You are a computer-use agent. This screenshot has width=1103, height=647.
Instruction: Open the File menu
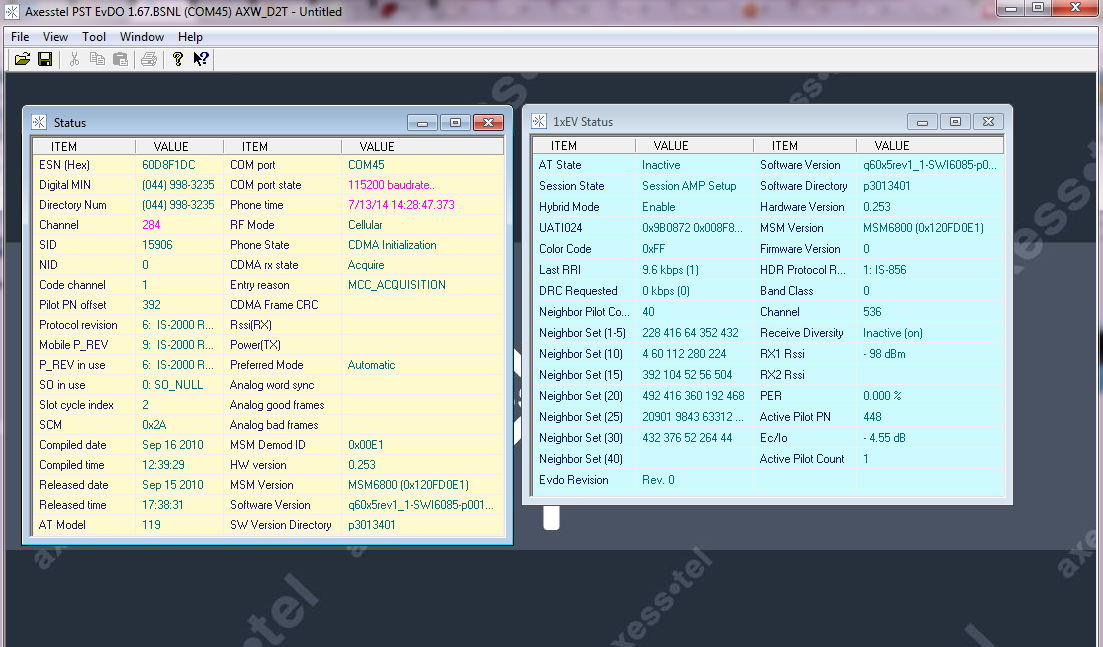click(20, 37)
